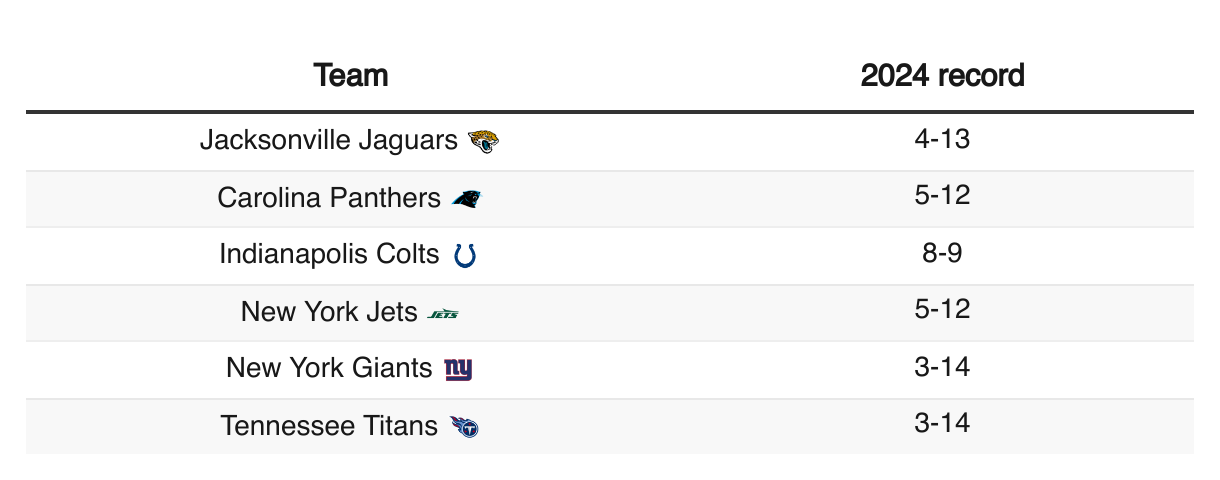
Task: Select the Jets 5-12 record cell
Action: tap(942, 310)
